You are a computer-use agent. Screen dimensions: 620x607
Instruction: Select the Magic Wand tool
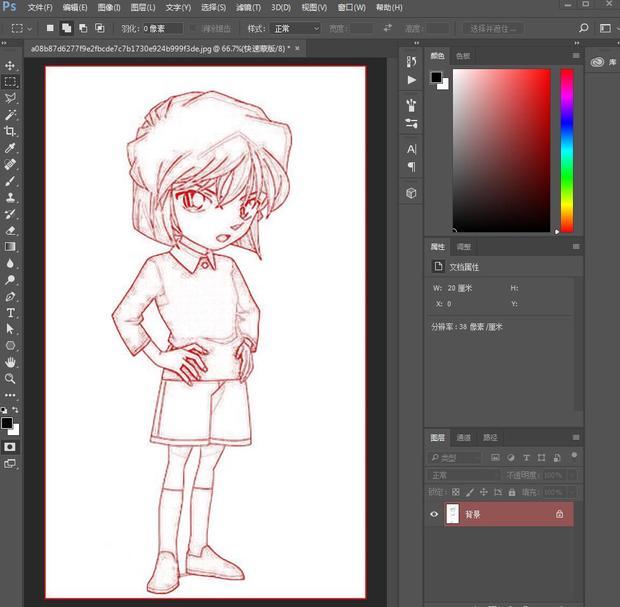[10, 115]
